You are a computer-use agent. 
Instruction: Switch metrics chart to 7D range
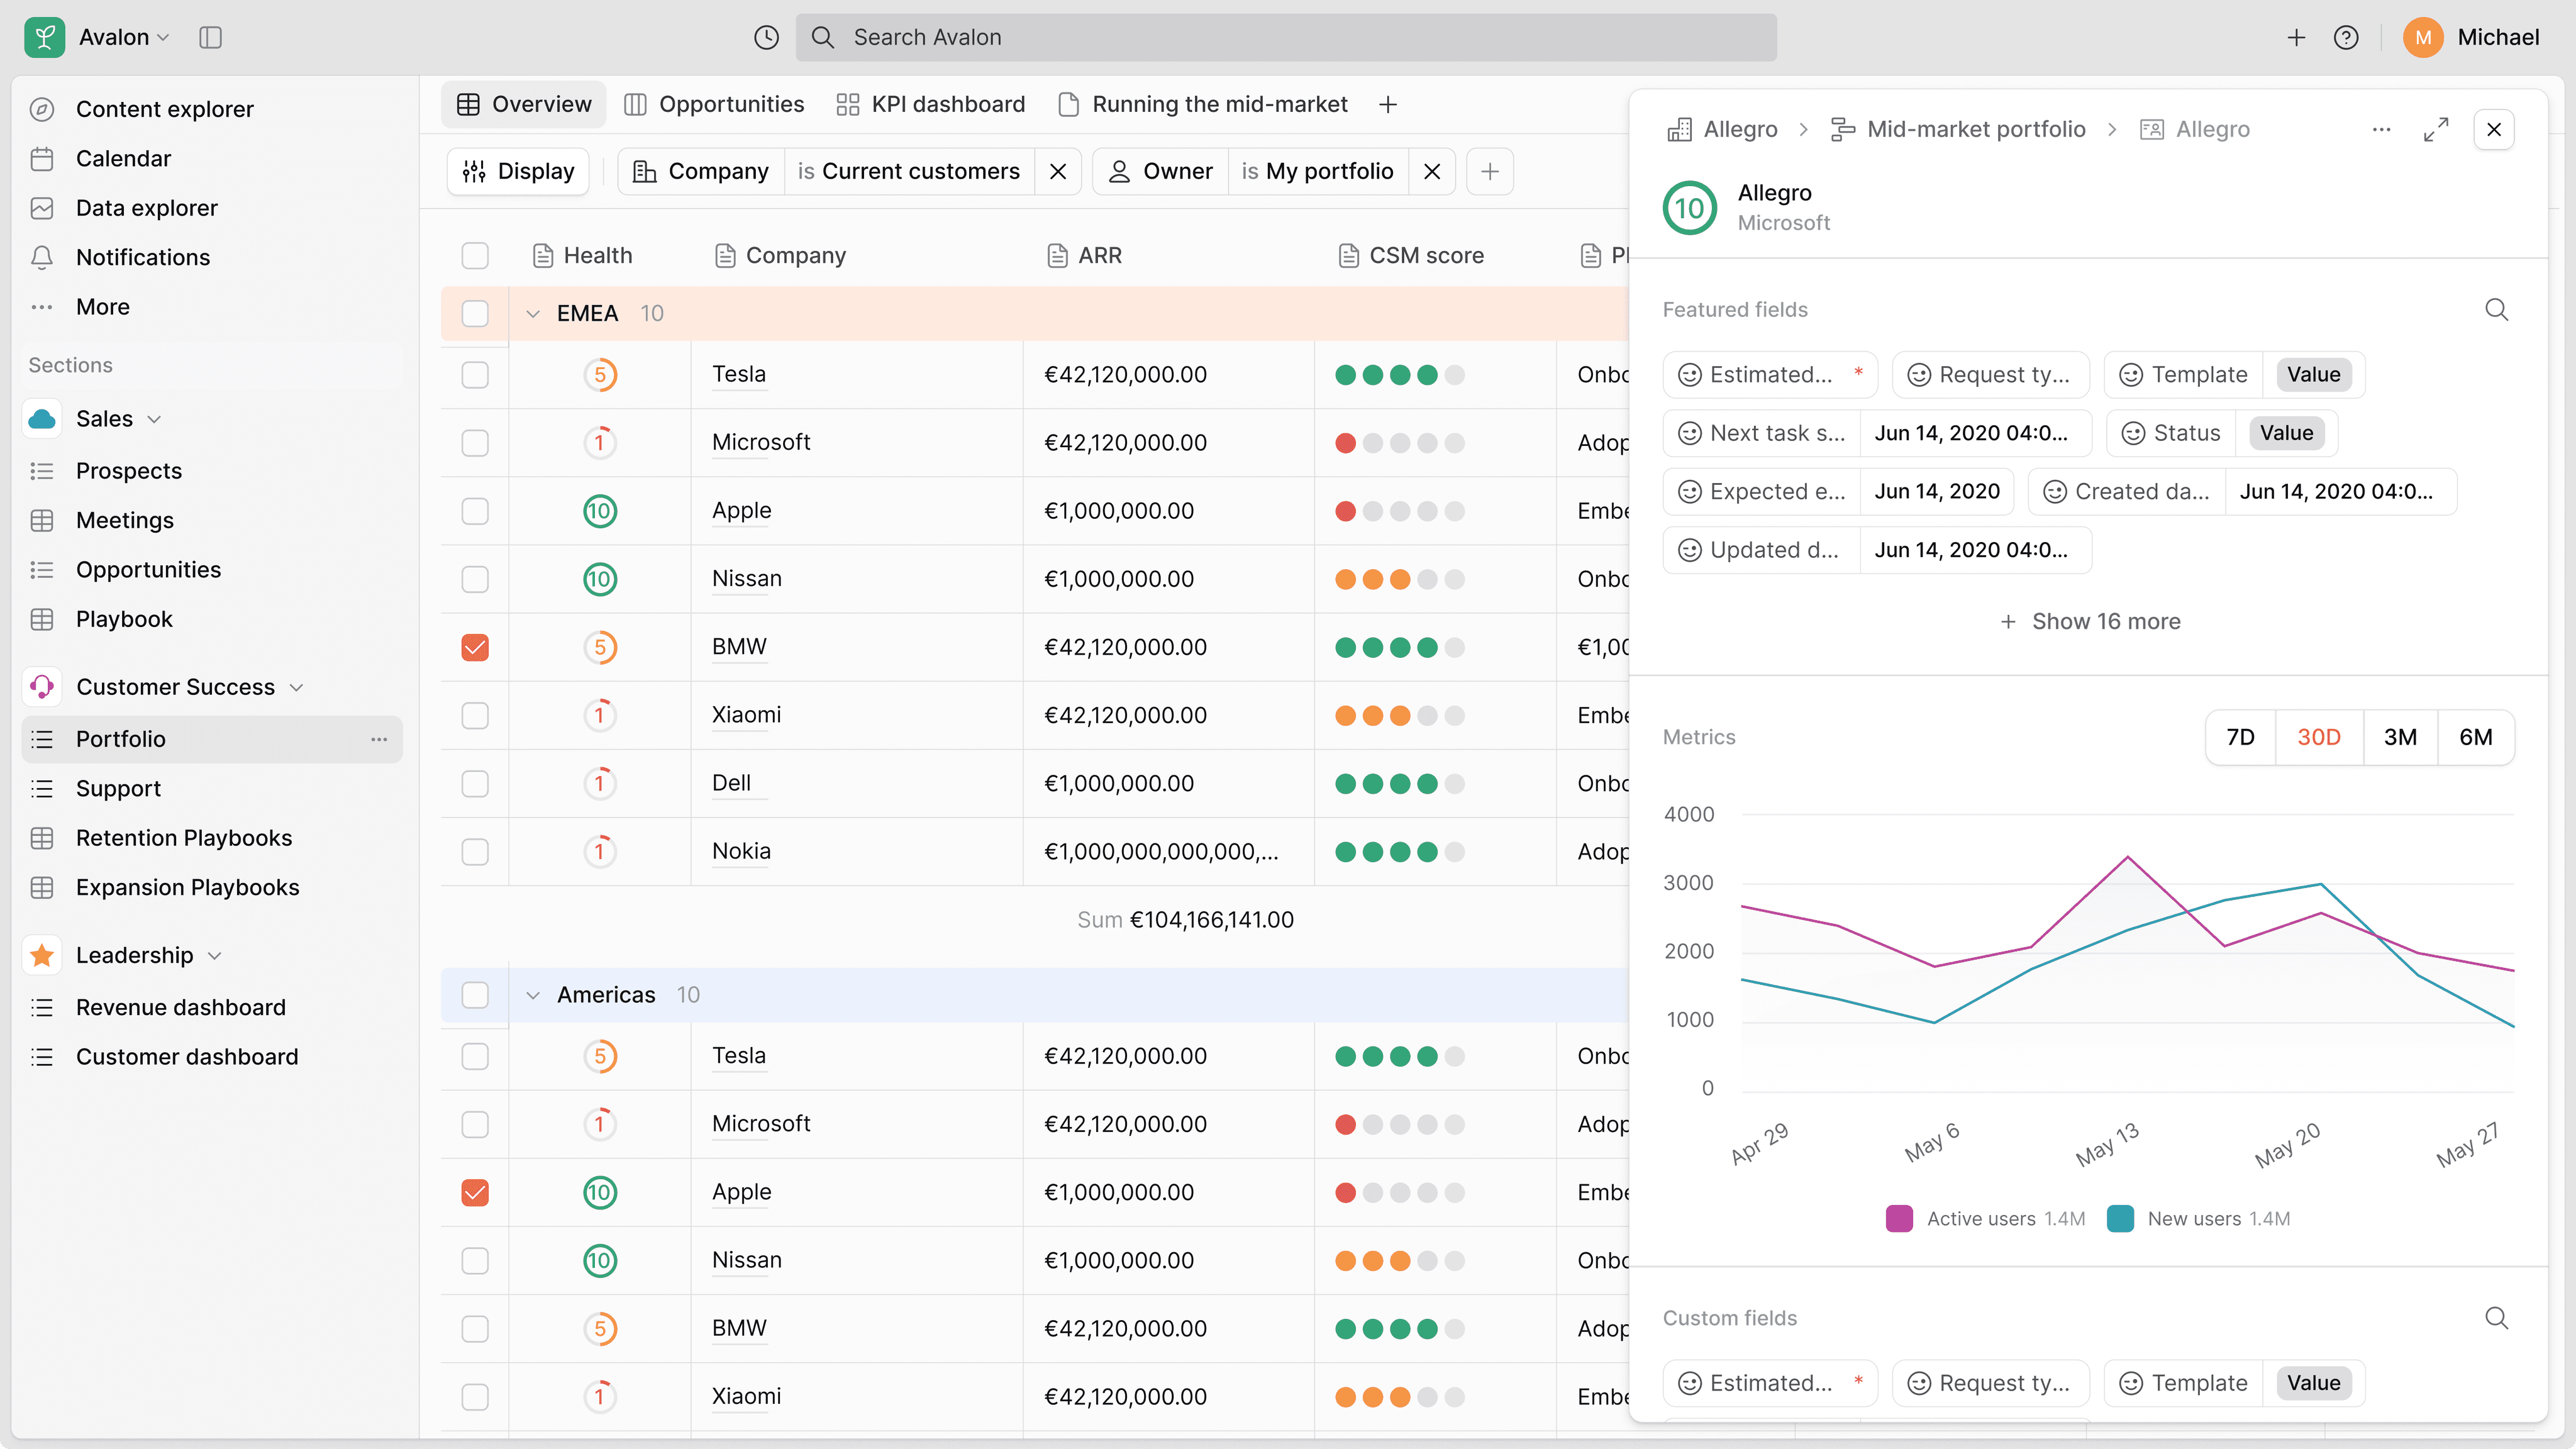2240,737
